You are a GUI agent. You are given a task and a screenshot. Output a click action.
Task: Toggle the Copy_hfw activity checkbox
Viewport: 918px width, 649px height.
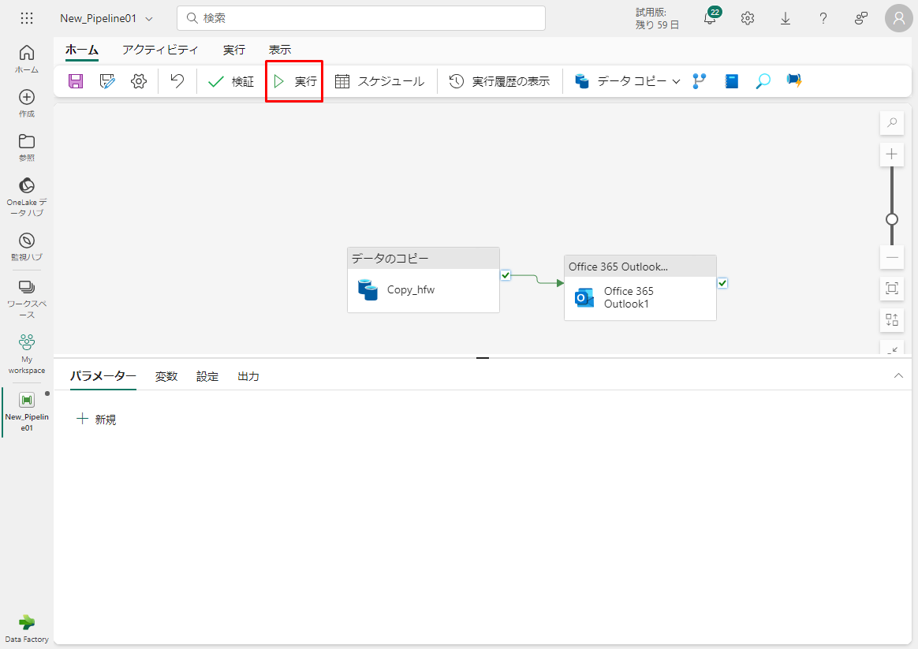point(506,275)
